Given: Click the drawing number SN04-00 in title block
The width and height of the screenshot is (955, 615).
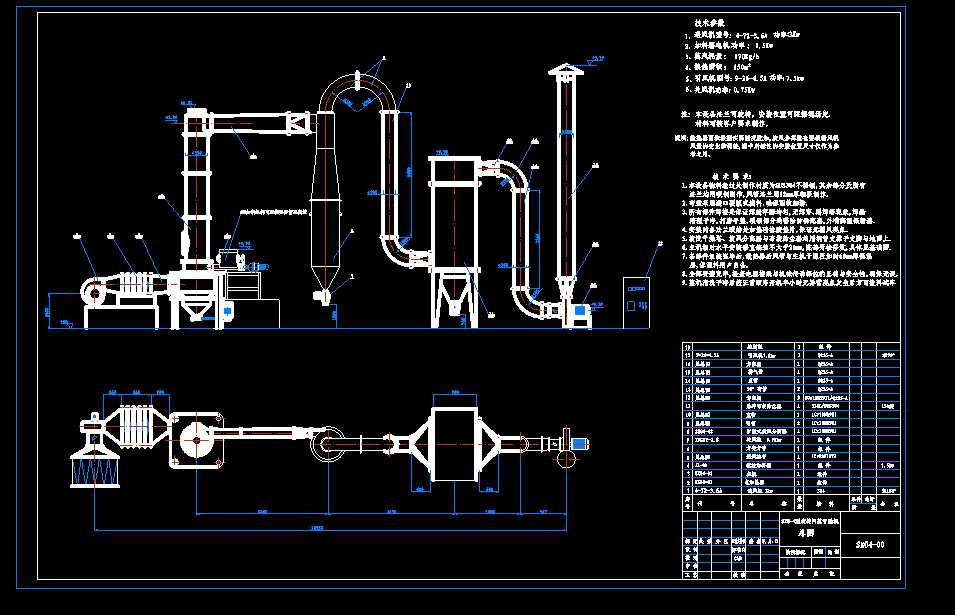Looking at the screenshot, I should point(872,545).
